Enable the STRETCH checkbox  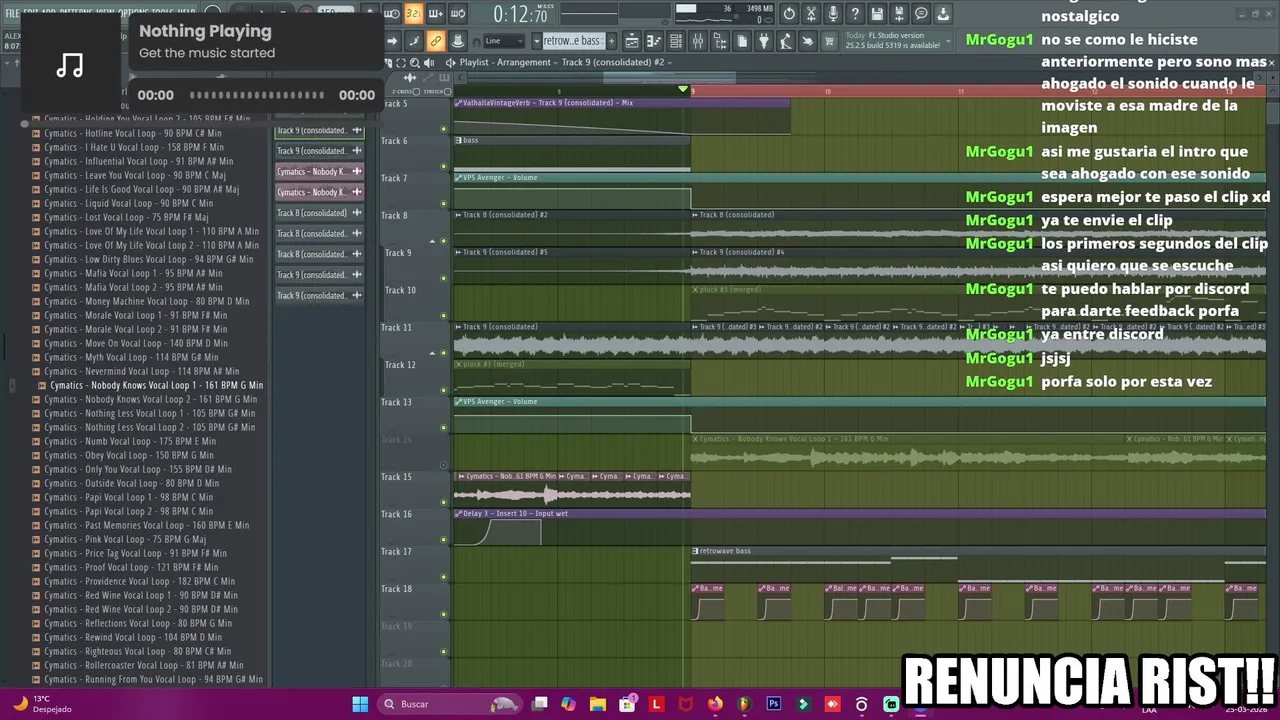(x=447, y=92)
